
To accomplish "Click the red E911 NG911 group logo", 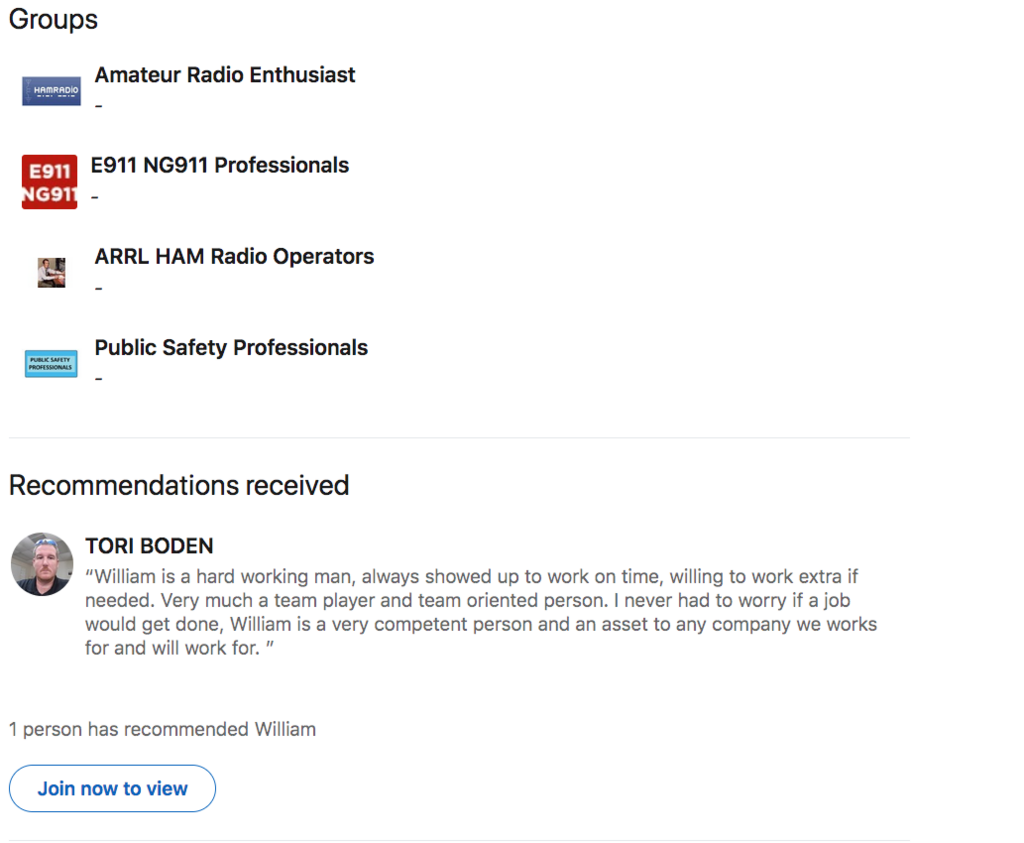I will pos(50,182).
